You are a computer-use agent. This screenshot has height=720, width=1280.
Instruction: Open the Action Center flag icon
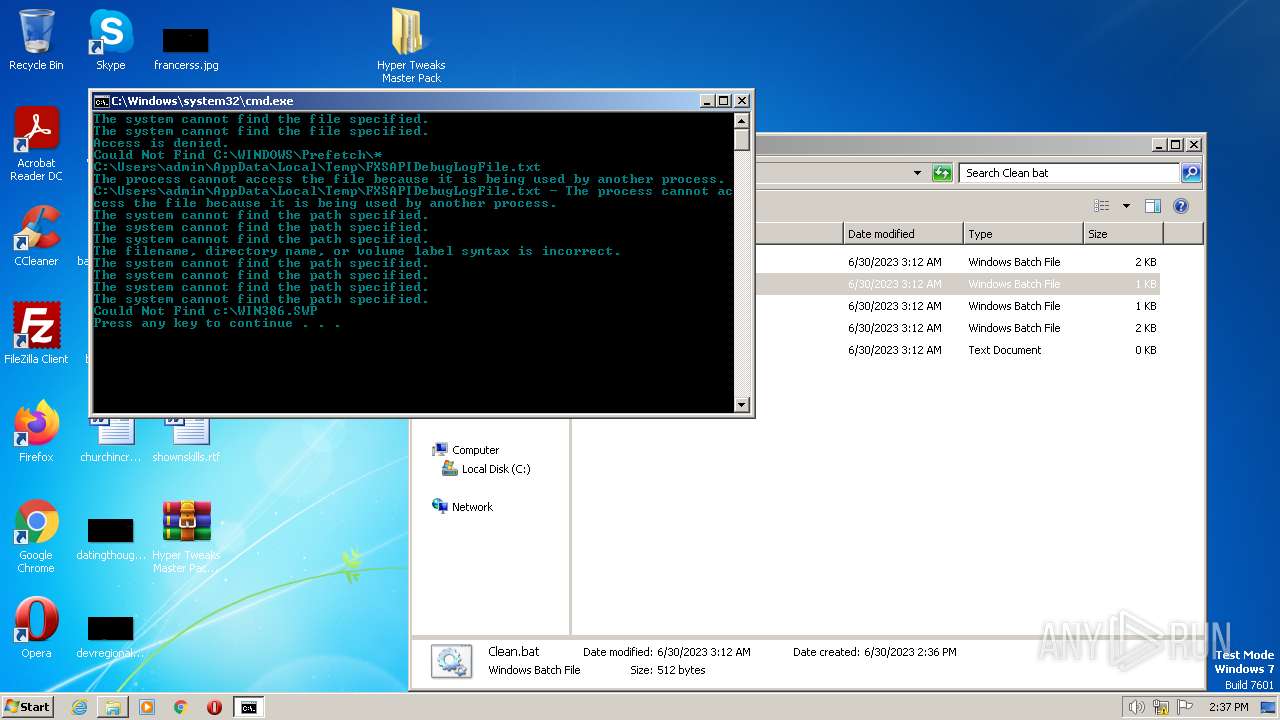(x=1185, y=707)
